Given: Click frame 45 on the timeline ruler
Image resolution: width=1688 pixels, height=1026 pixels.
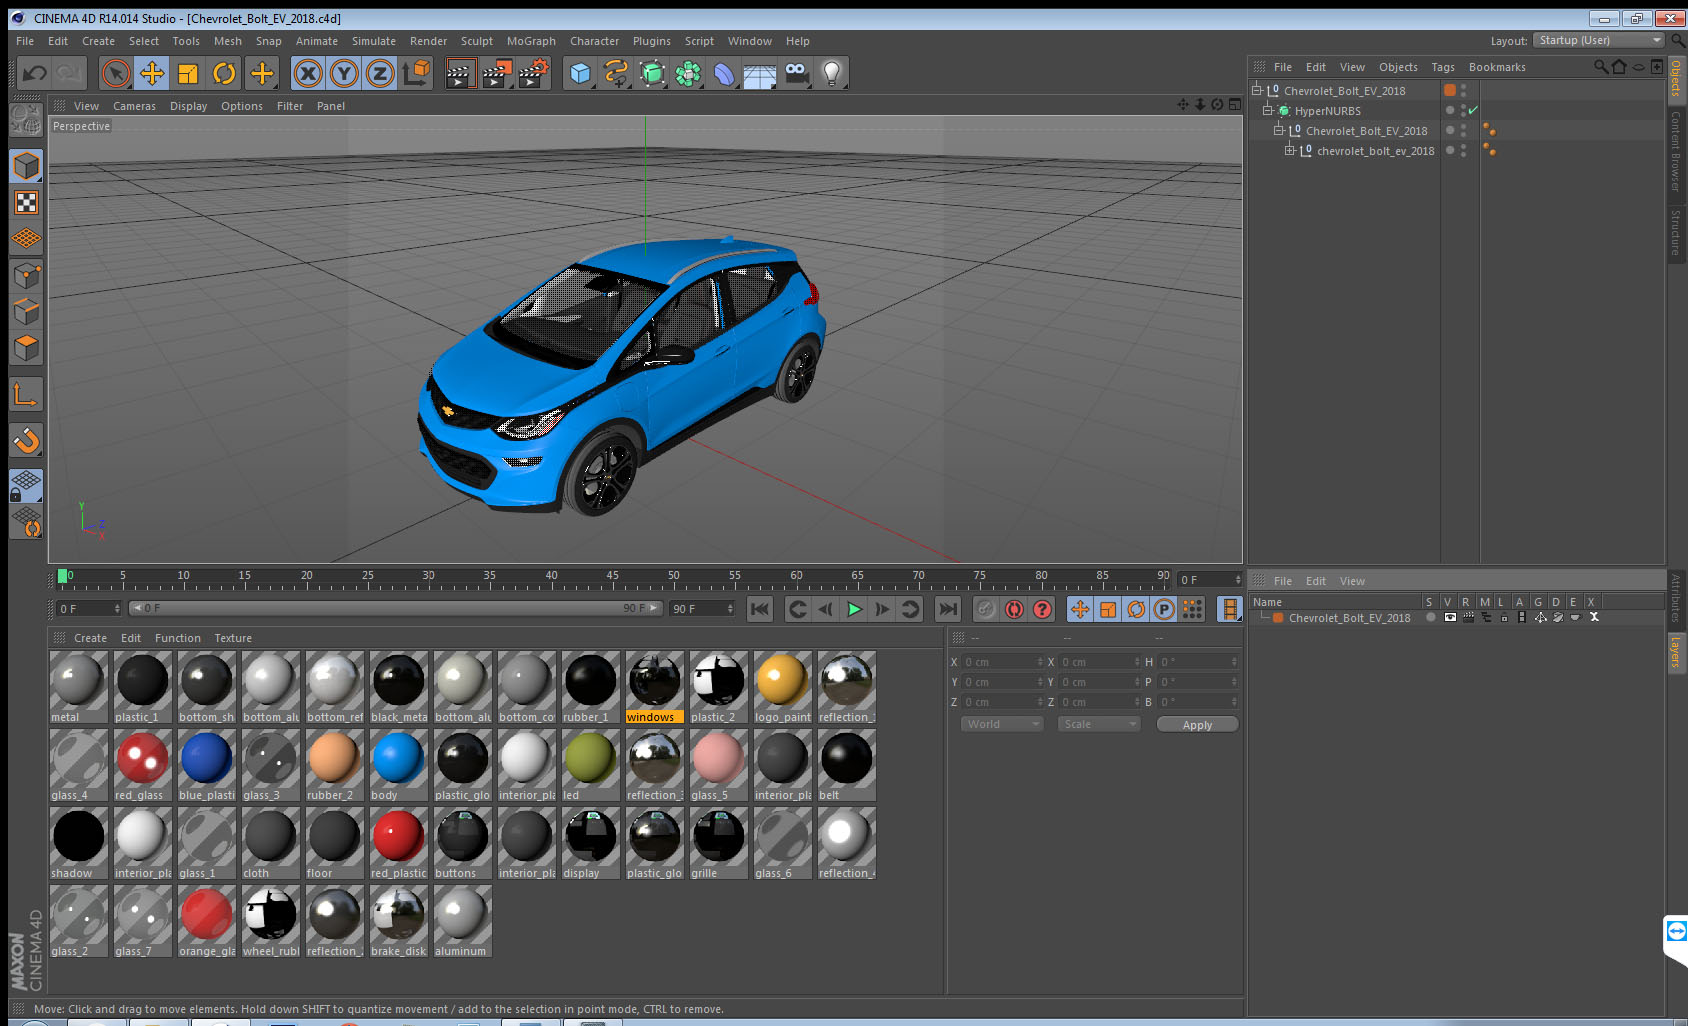Looking at the screenshot, I should coord(612,578).
